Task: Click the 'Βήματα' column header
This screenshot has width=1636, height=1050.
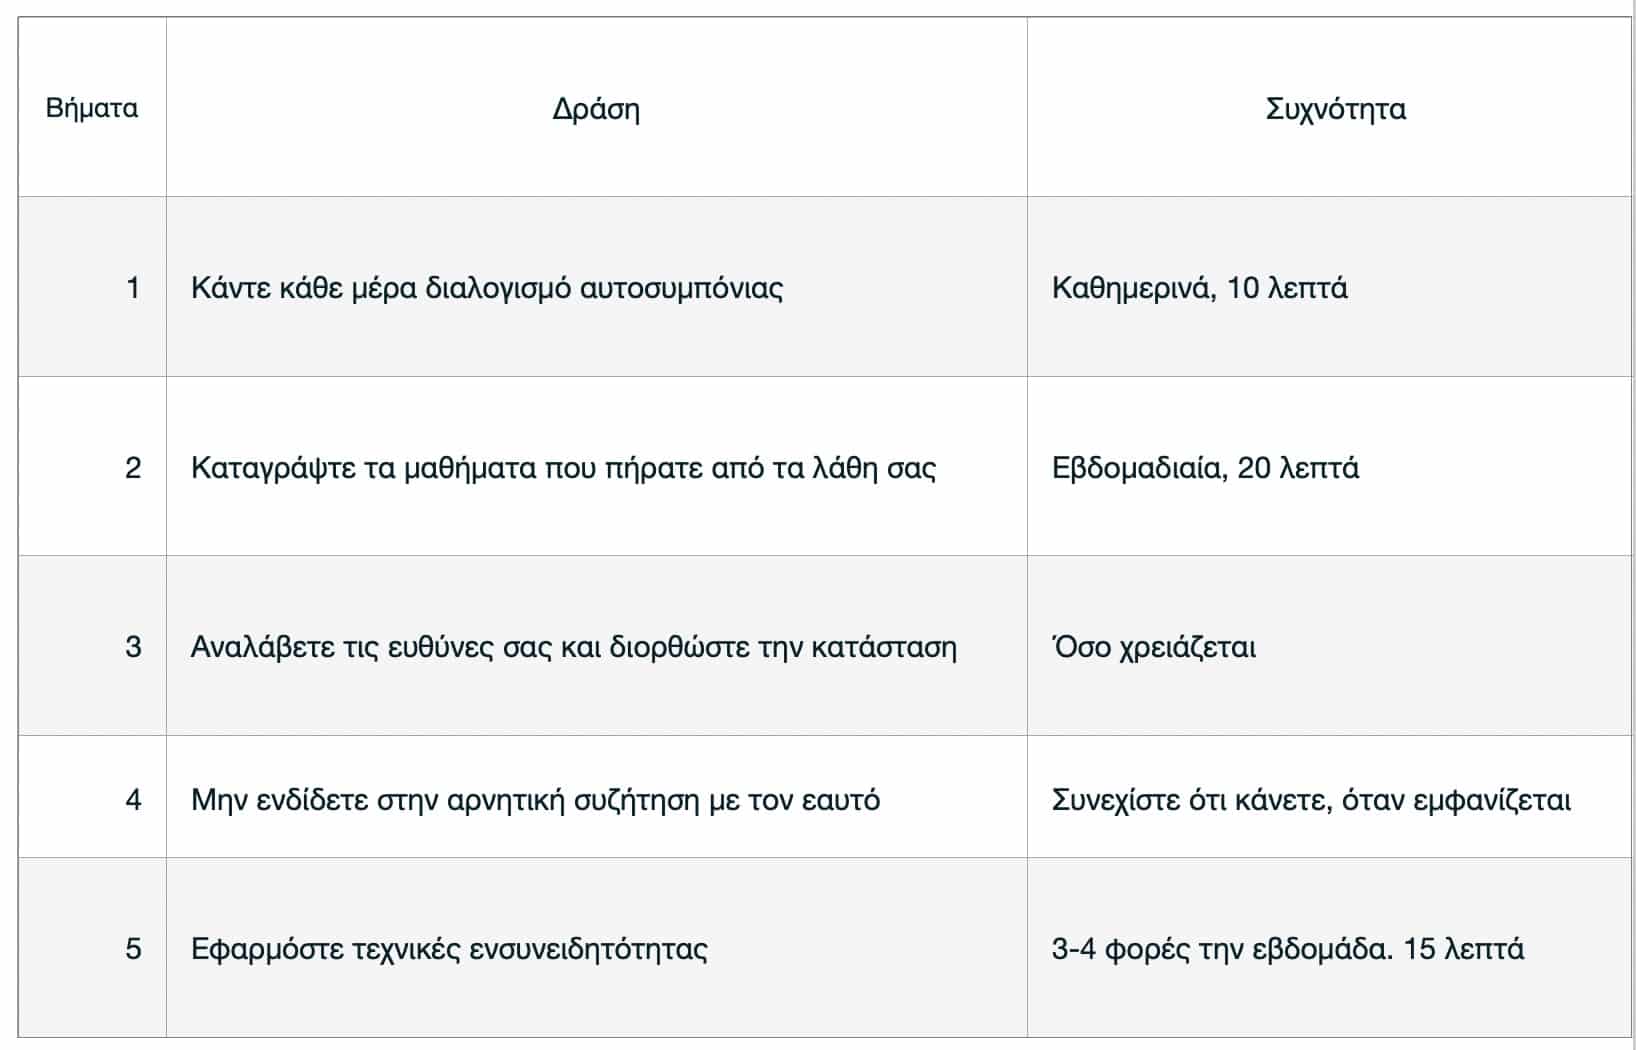Action: point(92,108)
